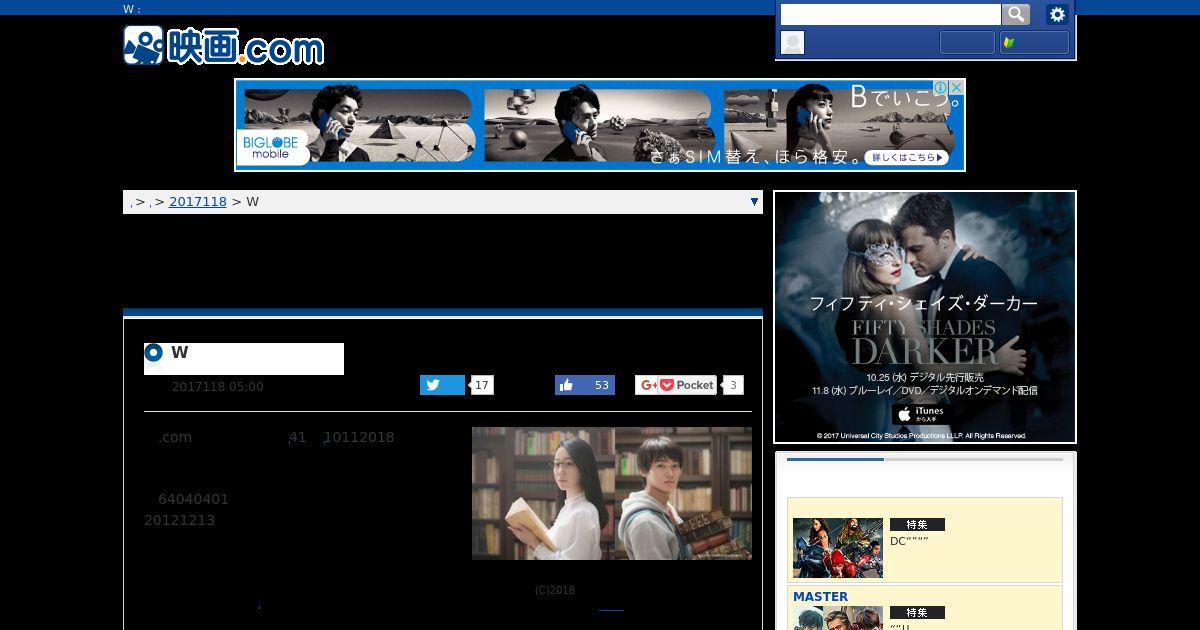
Task: Click the number 64040401 in article body
Action: click(193, 499)
